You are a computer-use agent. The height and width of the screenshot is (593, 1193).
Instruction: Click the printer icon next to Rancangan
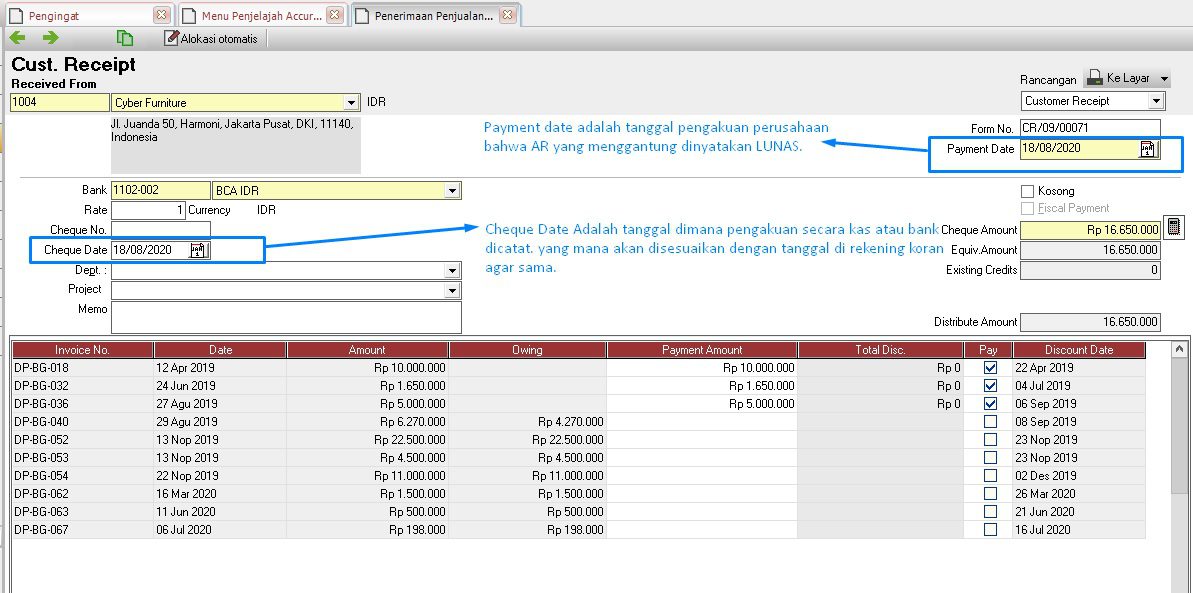(x=1095, y=78)
